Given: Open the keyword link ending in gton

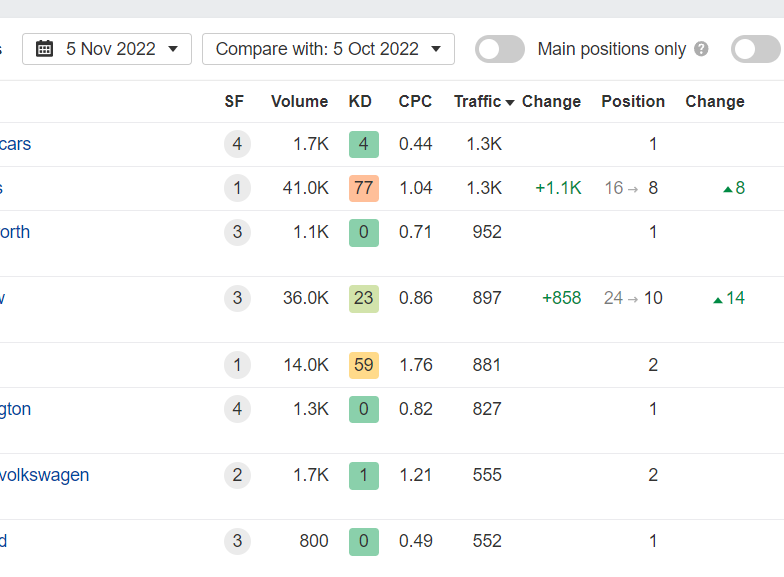Looking at the screenshot, I should [16, 409].
